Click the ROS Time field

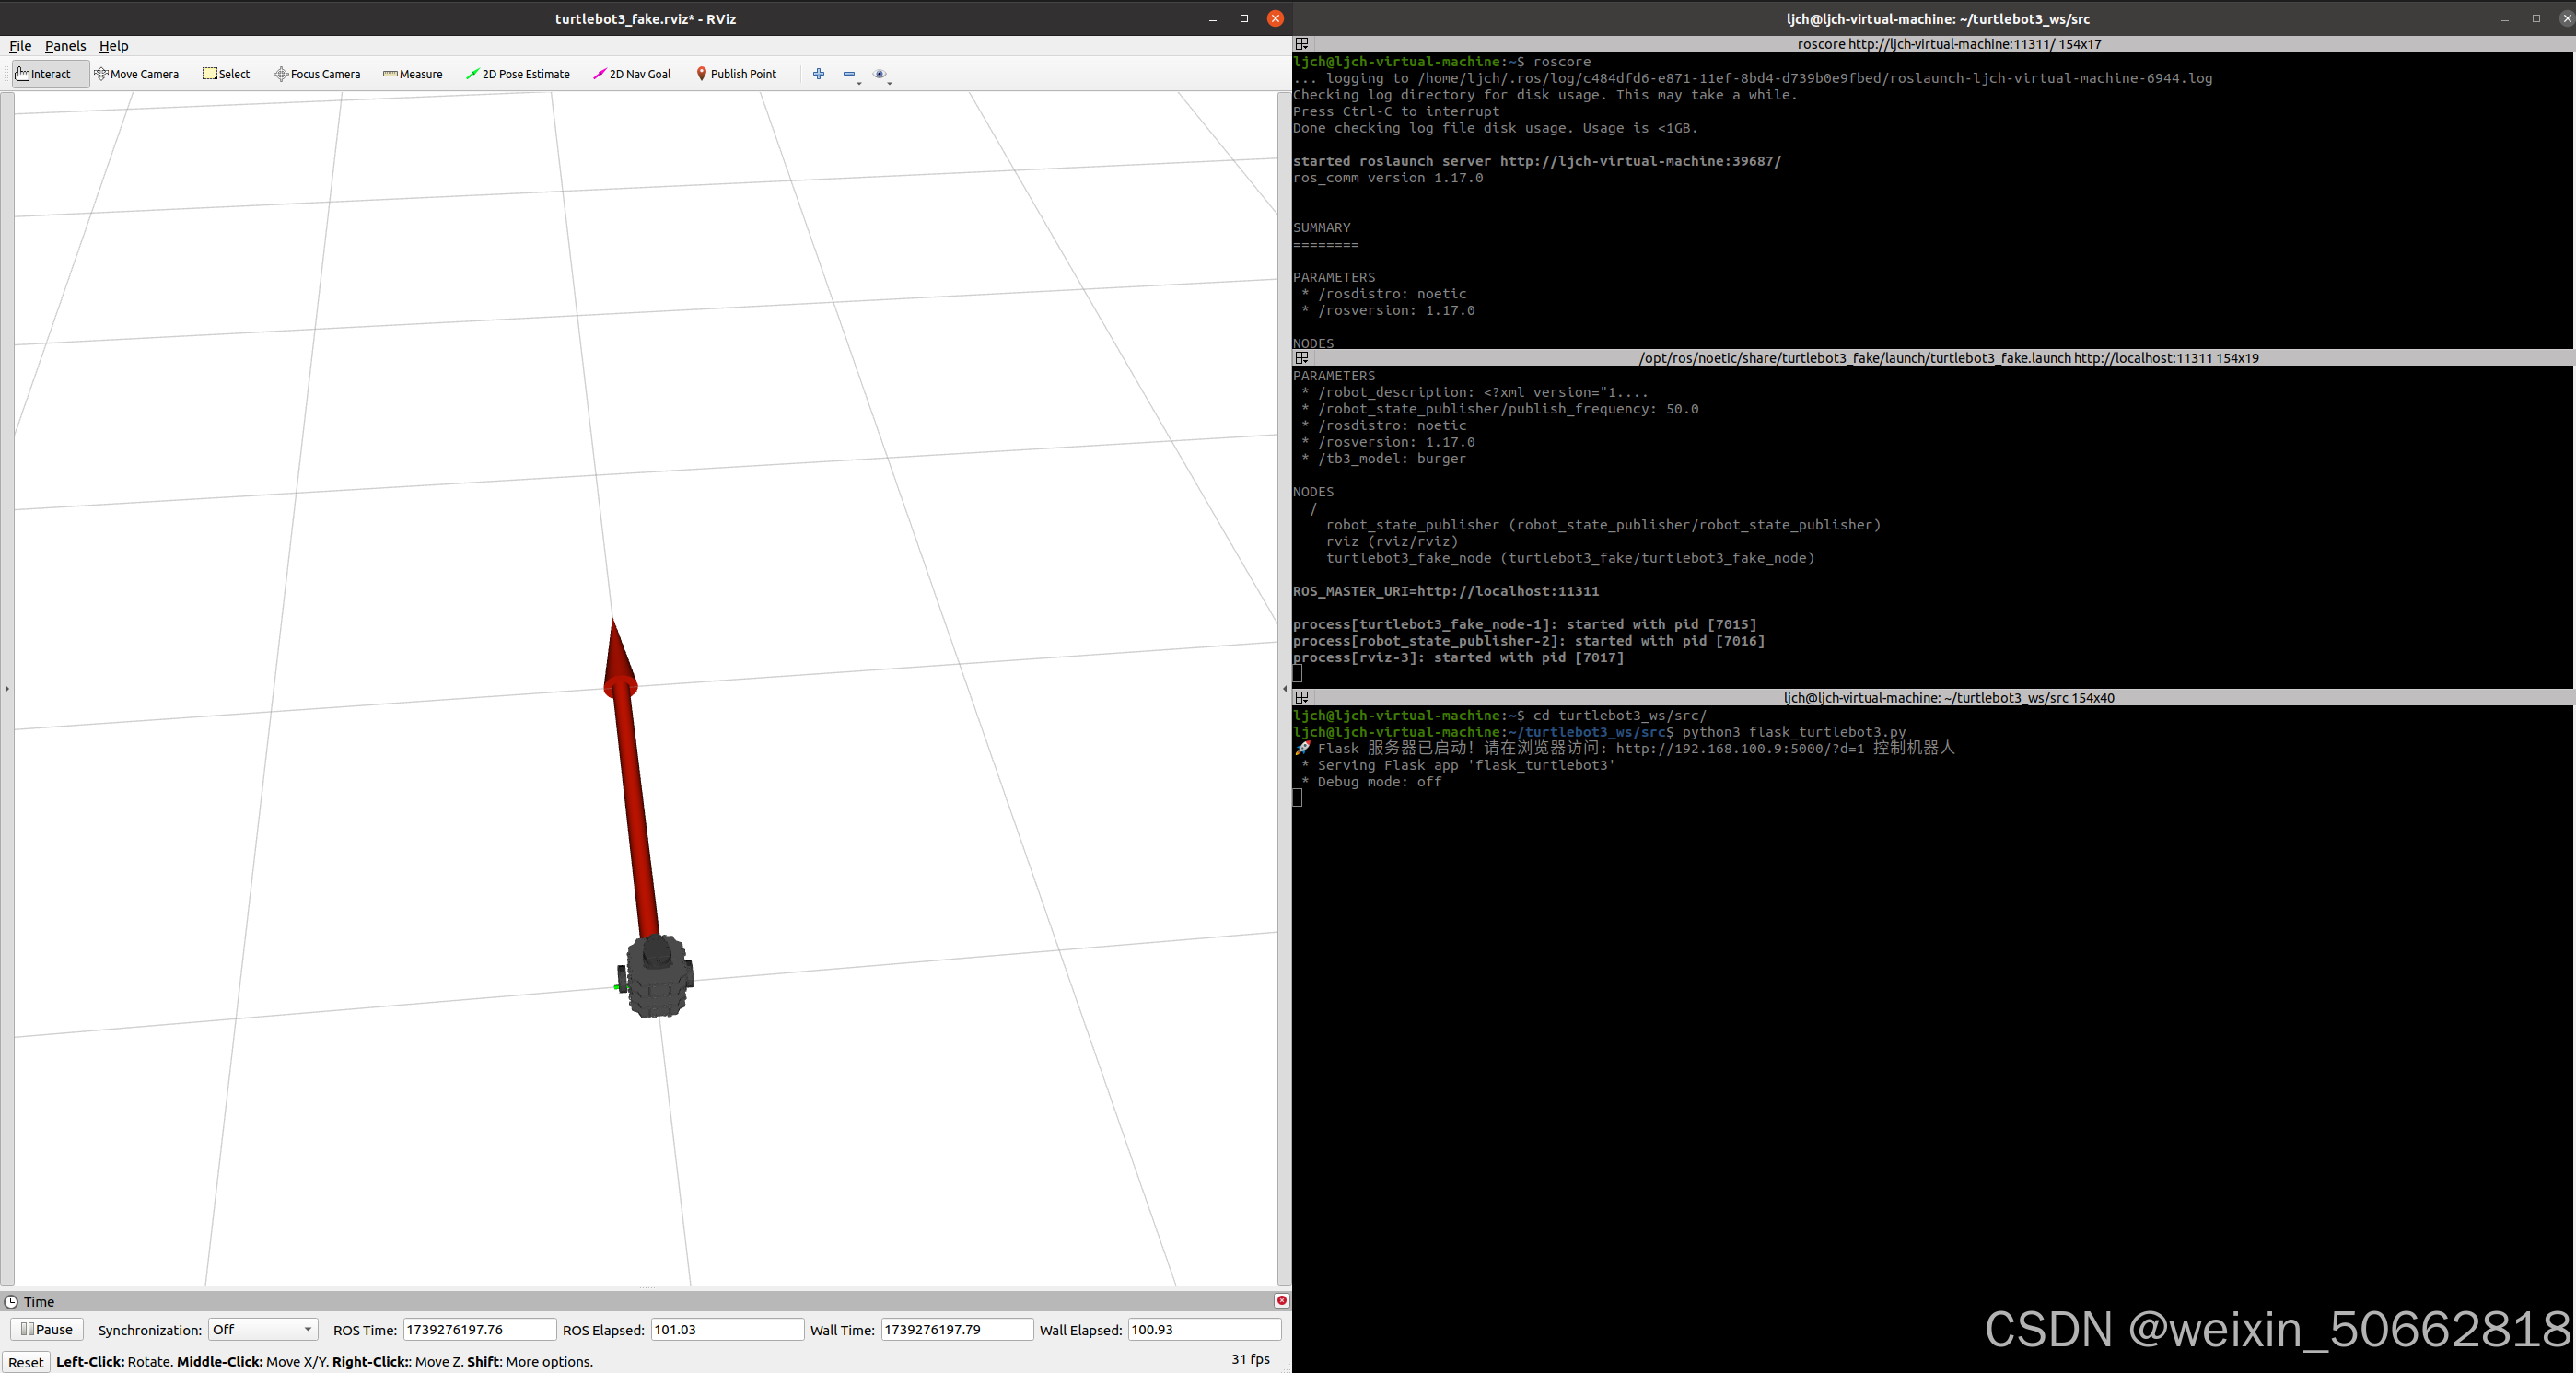[x=479, y=1329]
